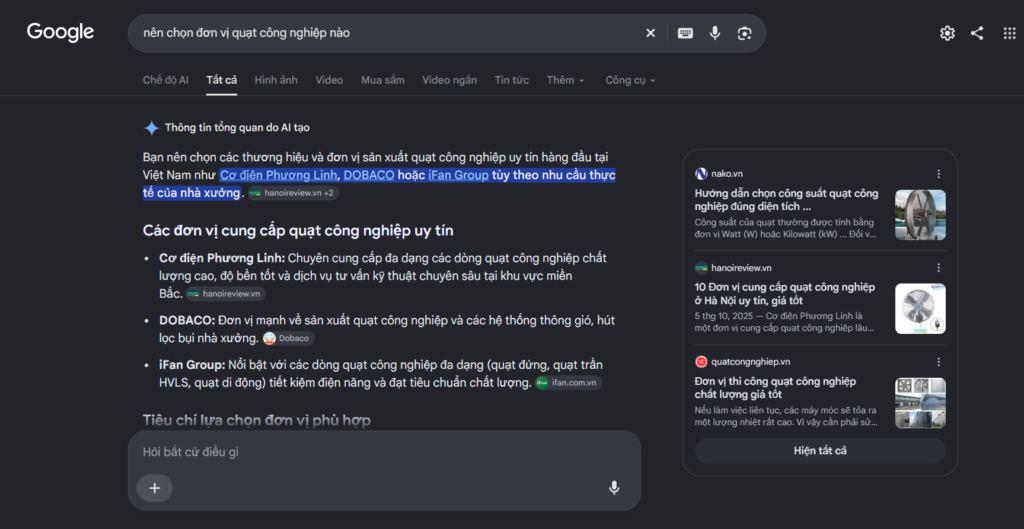Open the Cơ điện Phương Linh link
This screenshot has height=529, width=1024.
pyautogui.click(x=278, y=176)
